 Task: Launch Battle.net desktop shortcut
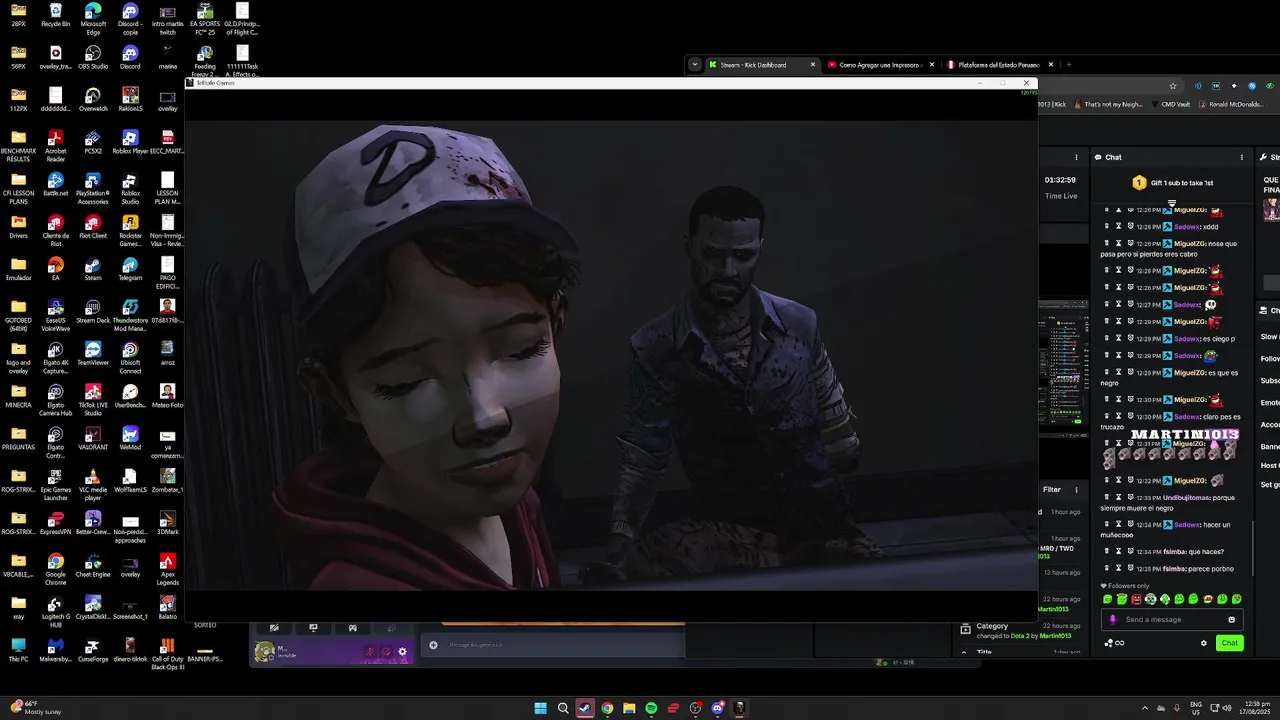click(55, 184)
